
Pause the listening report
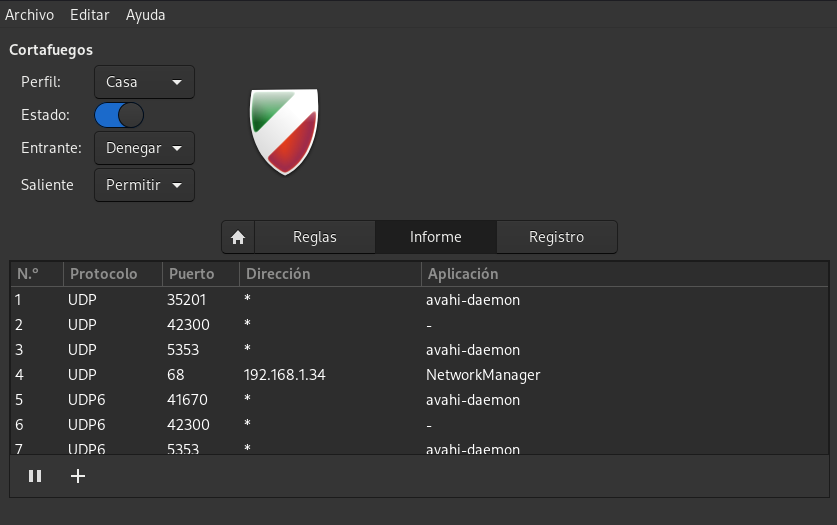coord(35,476)
